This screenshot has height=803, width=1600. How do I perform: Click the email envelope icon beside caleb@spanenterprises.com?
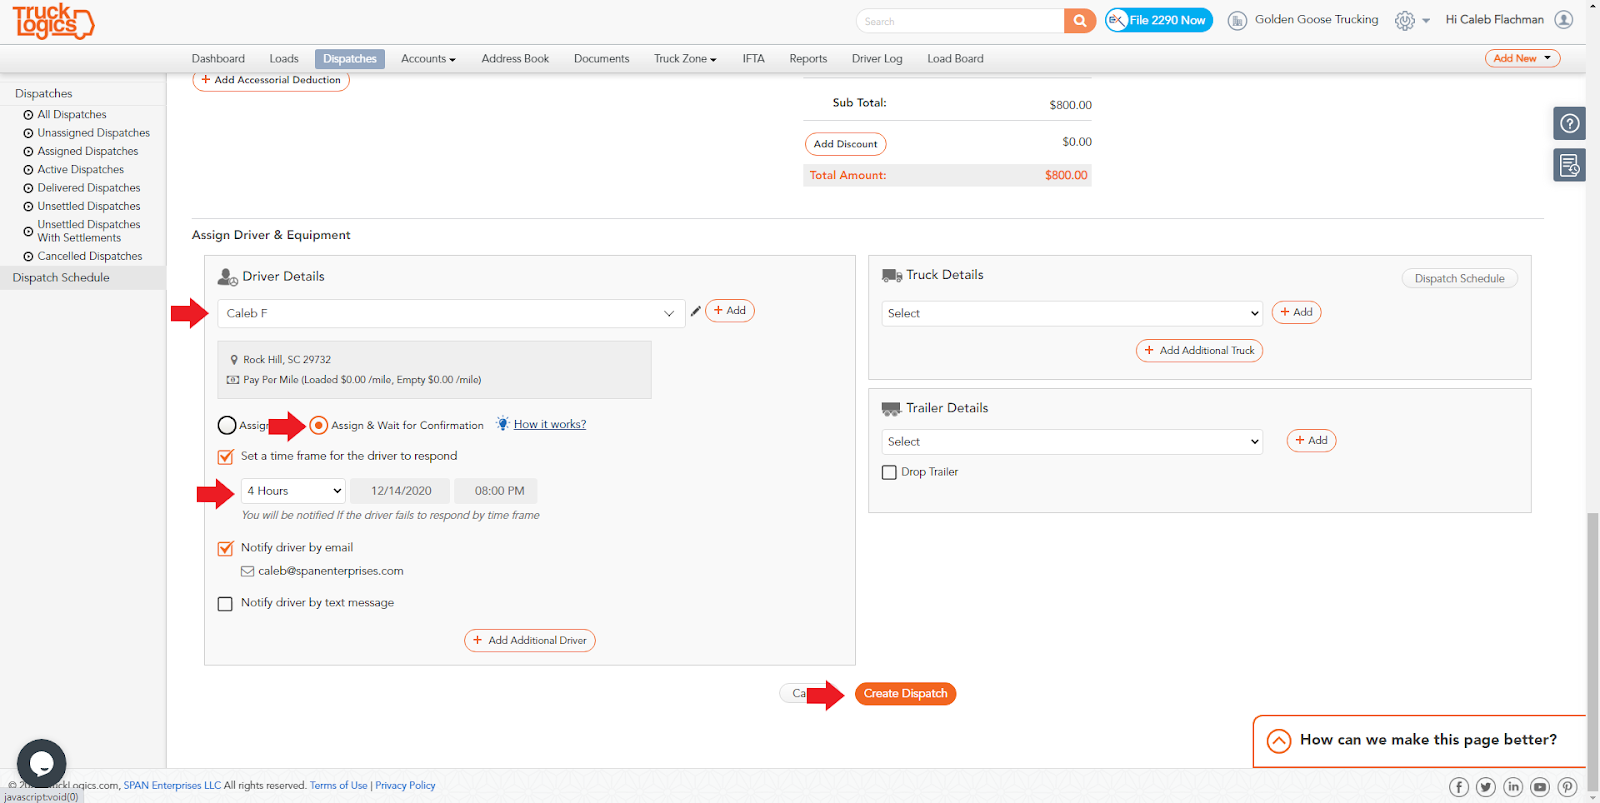tap(247, 572)
